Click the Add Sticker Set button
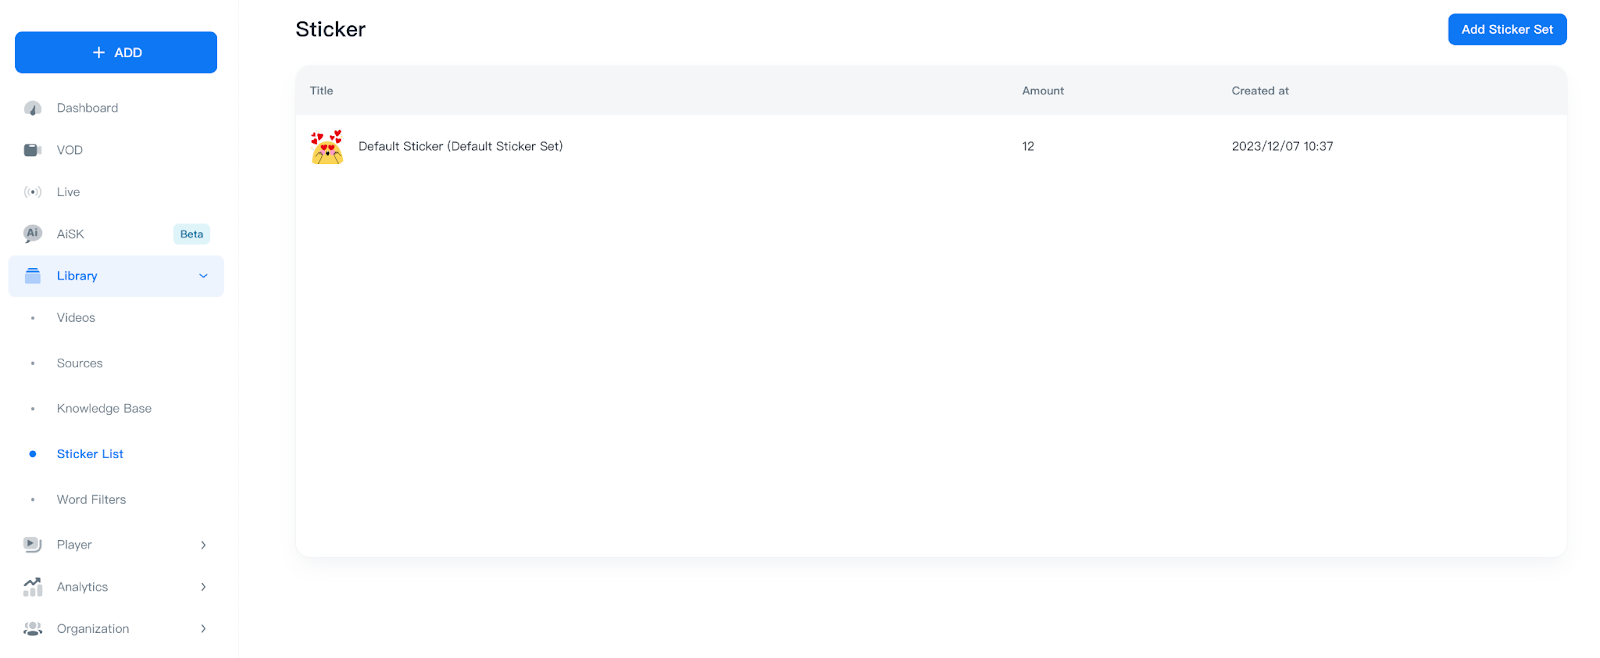1600x658 pixels. [1506, 30]
